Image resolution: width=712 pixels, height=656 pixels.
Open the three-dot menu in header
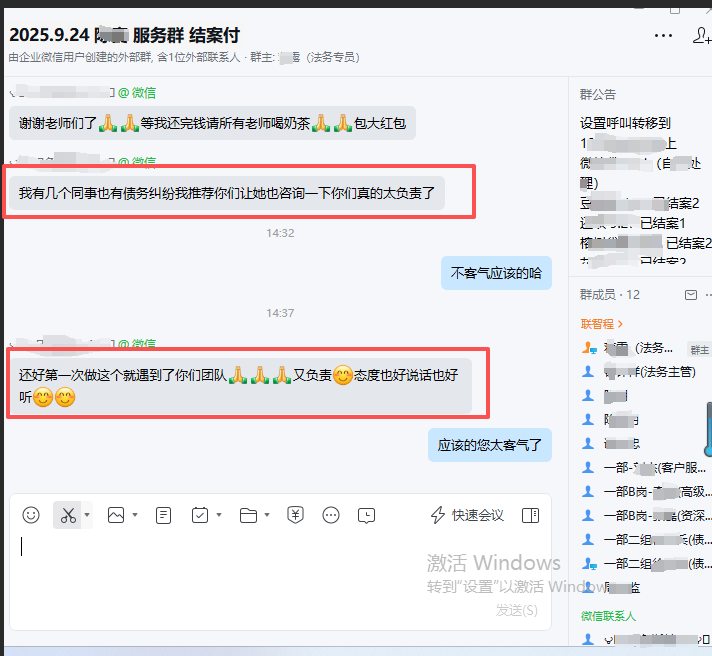tap(663, 35)
